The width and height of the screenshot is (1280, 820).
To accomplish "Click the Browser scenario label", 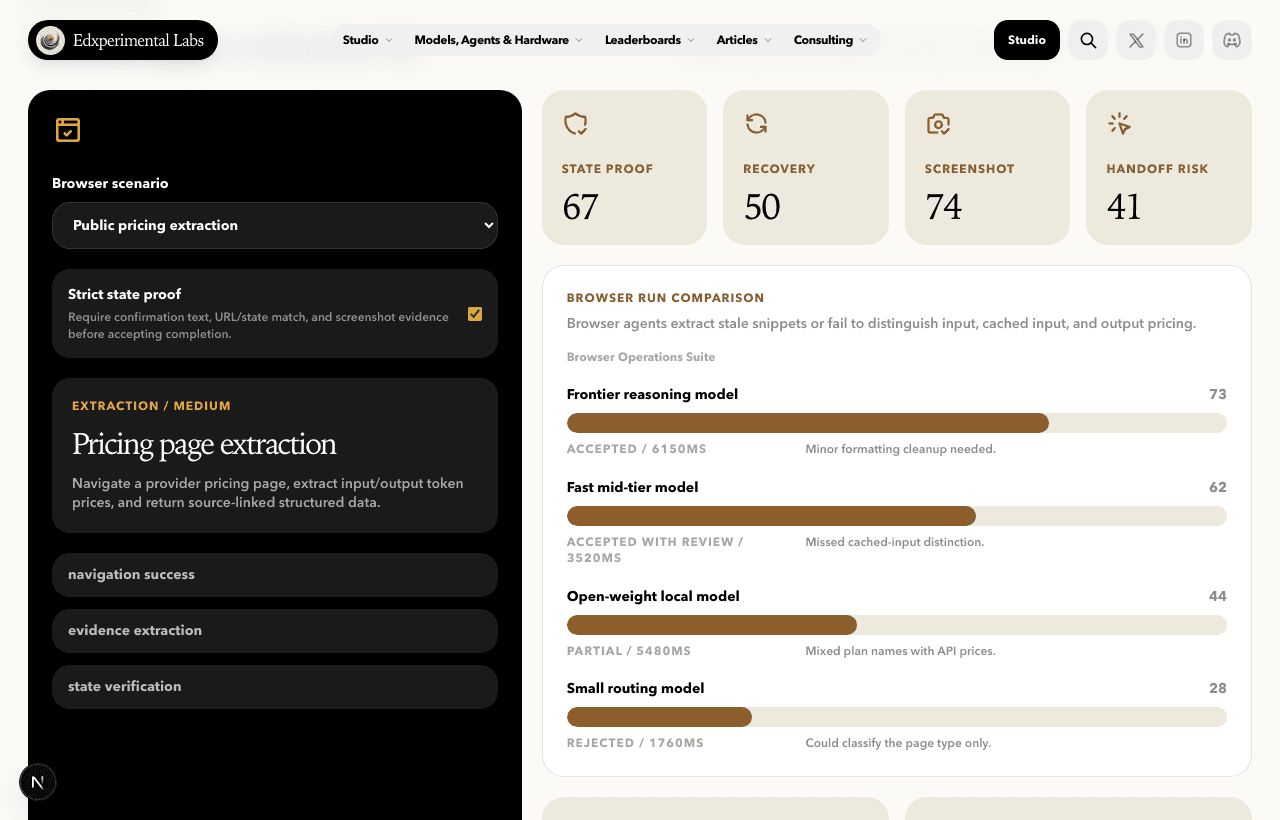I will (x=110, y=183).
